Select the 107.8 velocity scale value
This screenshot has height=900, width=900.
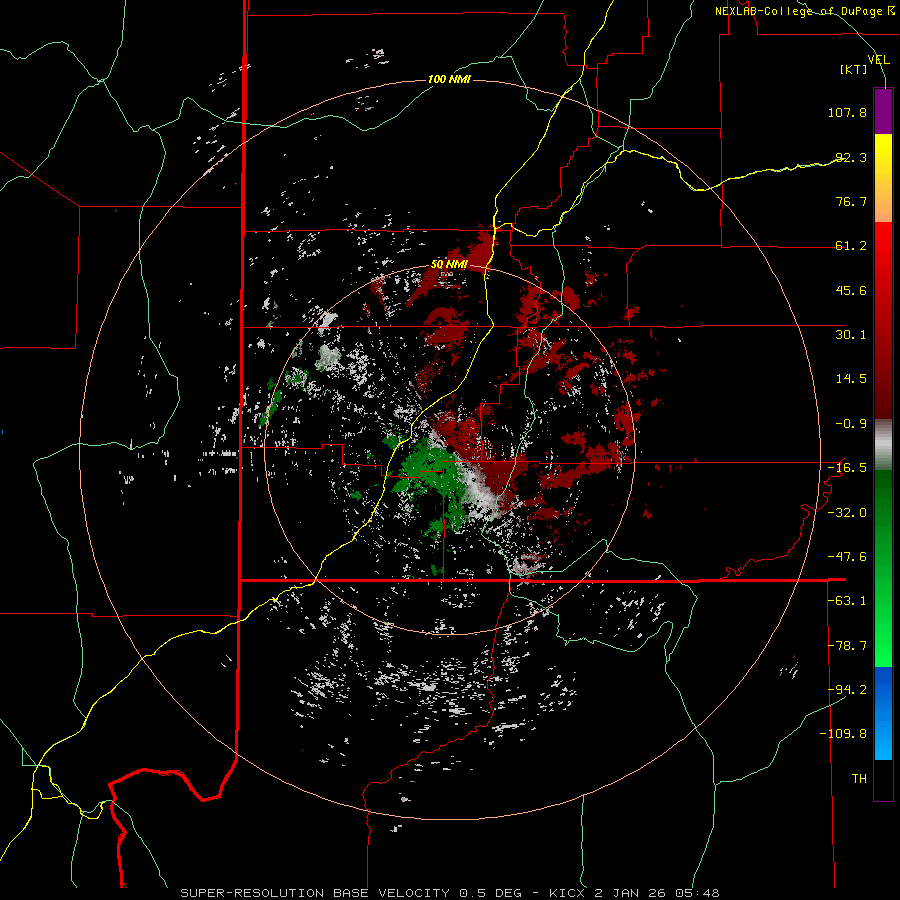[847, 112]
